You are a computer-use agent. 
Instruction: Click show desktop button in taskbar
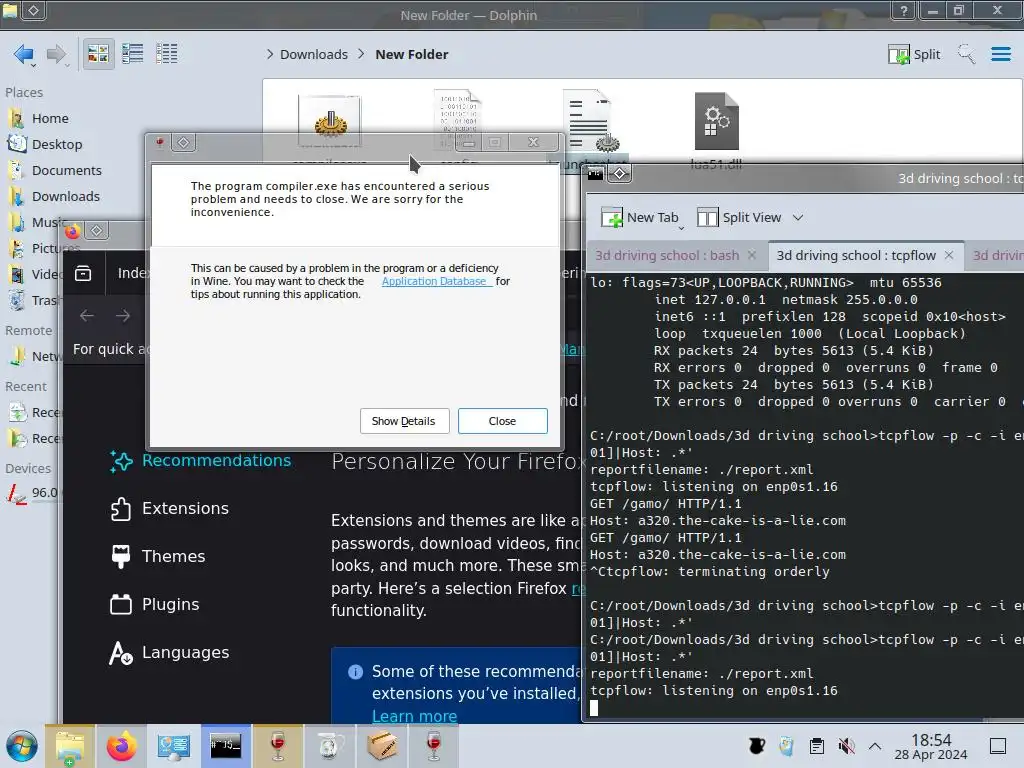[x=998, y=746]
